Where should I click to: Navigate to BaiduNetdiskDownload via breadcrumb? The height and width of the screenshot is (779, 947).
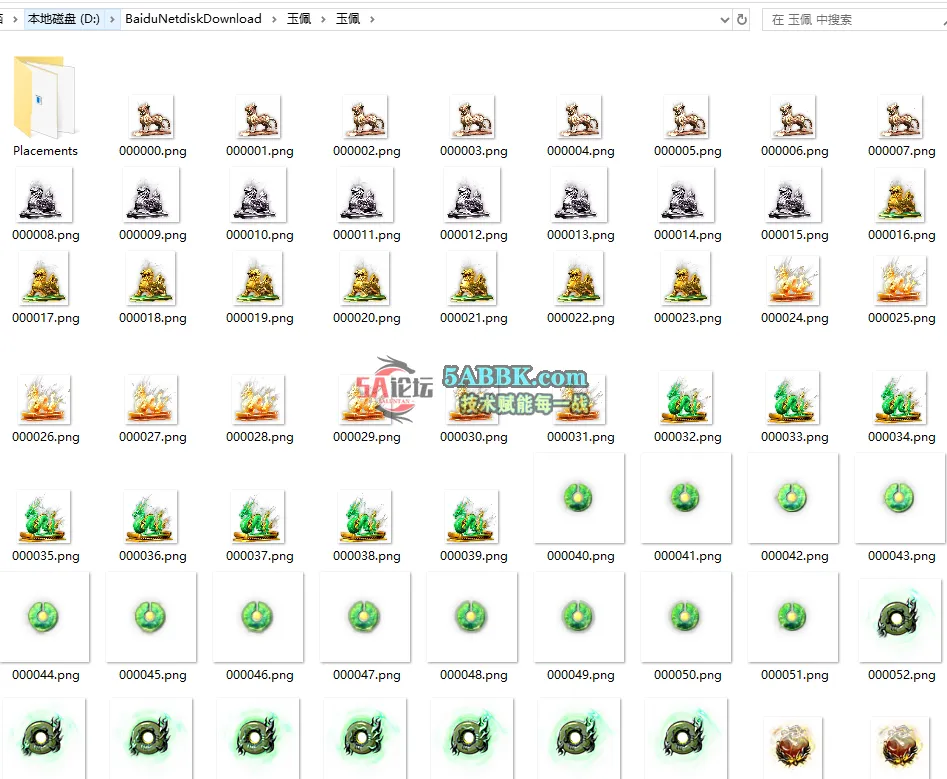point(193,18)
